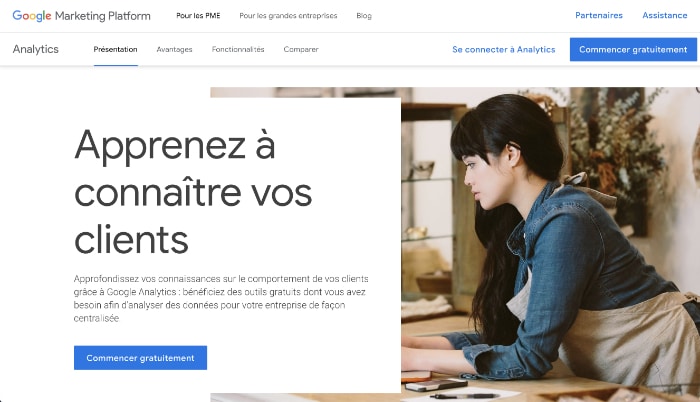Switch to the Fonctionnalités tab

pos(238,49)
